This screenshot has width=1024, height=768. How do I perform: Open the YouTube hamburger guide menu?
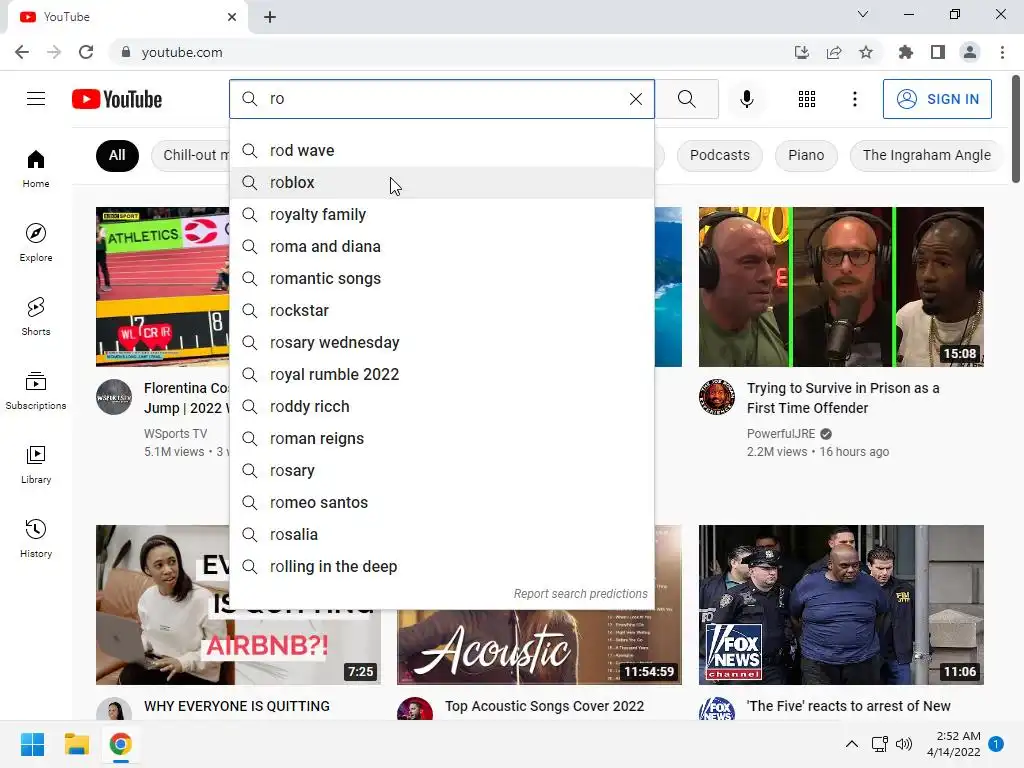[x=36, y=99]
